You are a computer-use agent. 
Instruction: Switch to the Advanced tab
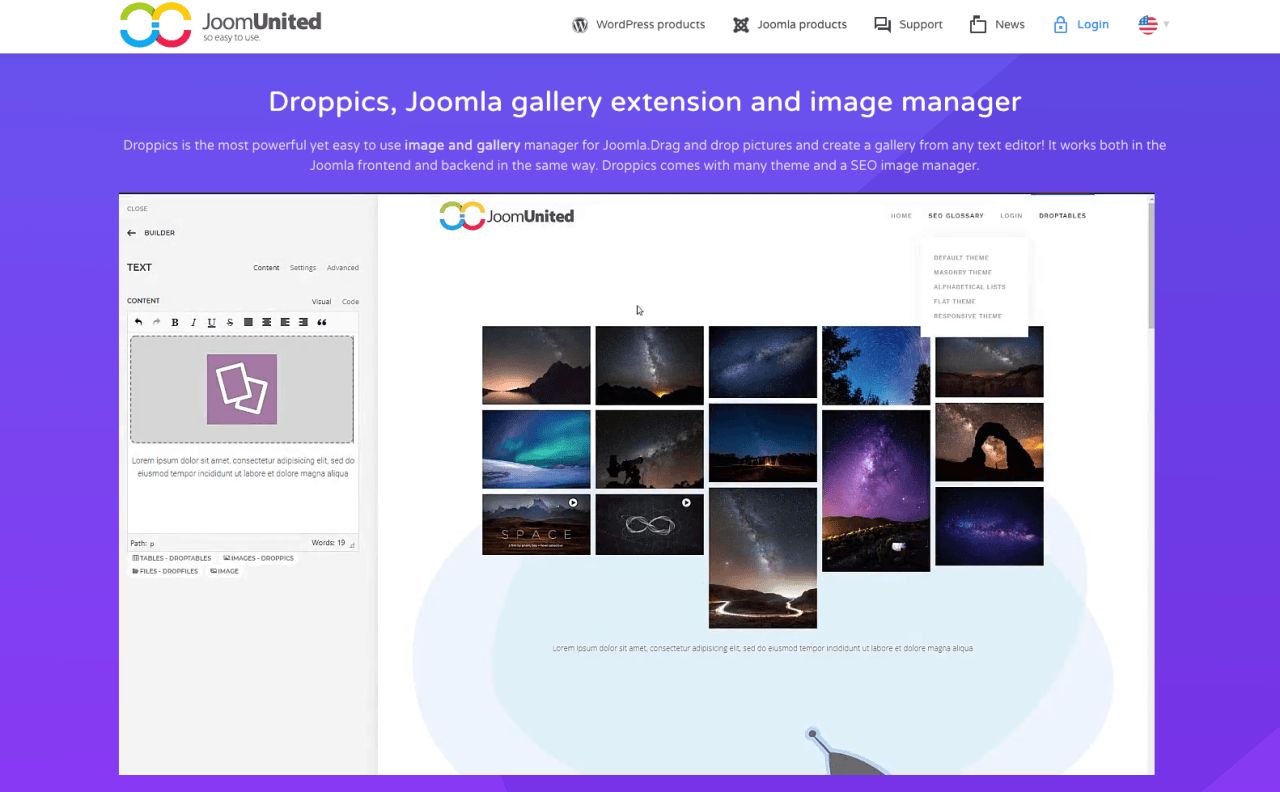[342, 268]
